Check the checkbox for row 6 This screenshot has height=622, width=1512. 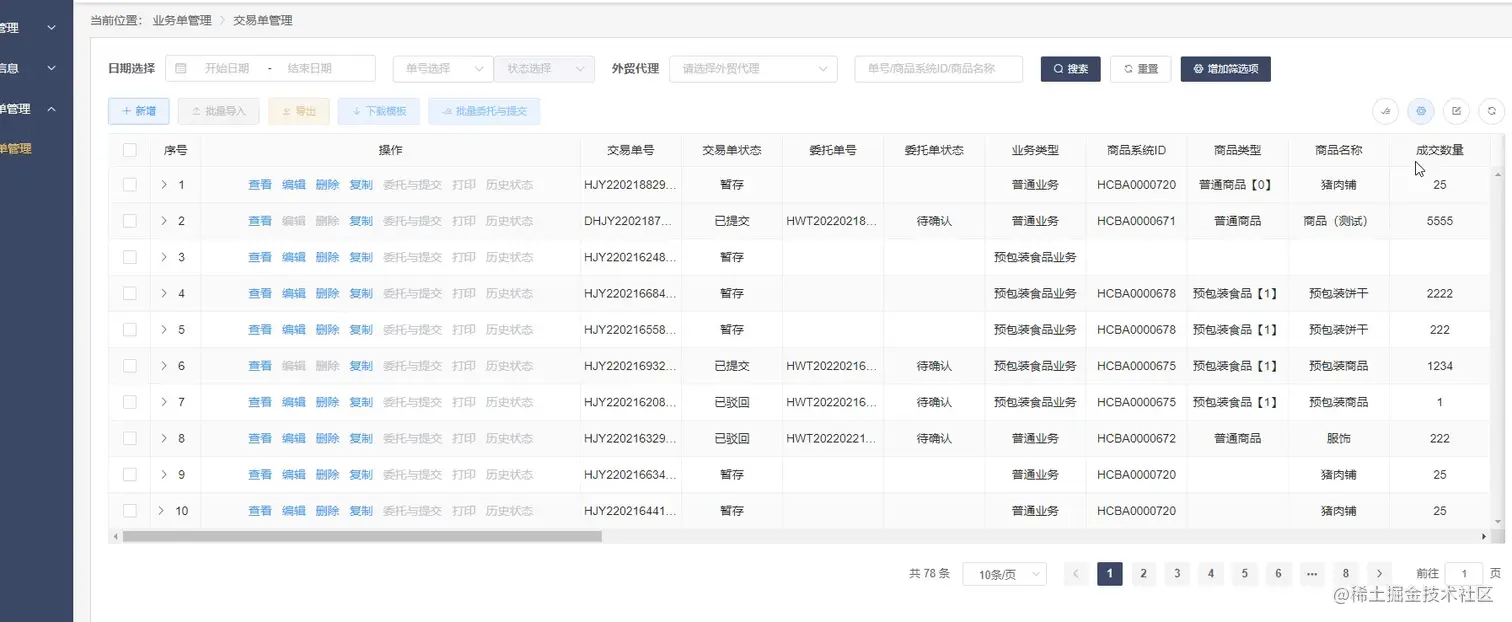130,366
